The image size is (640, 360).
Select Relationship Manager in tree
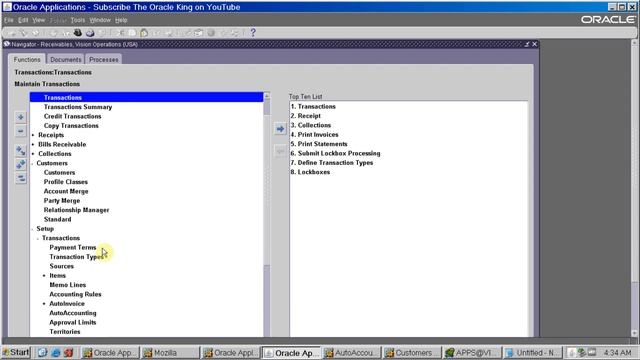point(76,210)
